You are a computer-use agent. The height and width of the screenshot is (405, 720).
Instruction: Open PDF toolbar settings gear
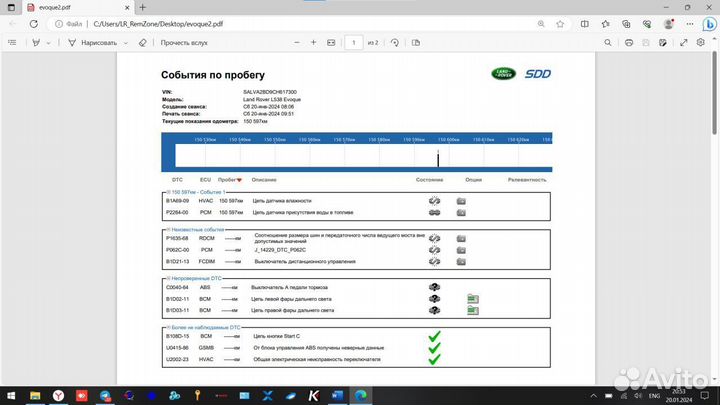click(x=700, y=43)
